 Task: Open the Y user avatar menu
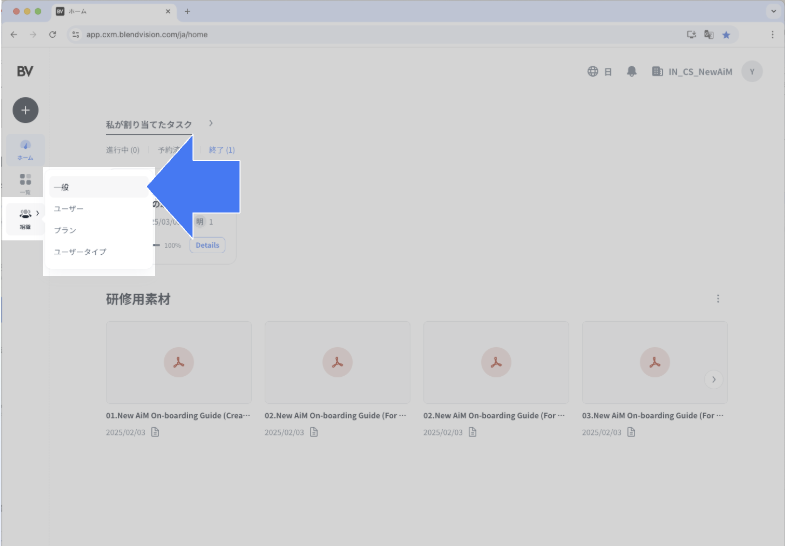coord(752,72)
